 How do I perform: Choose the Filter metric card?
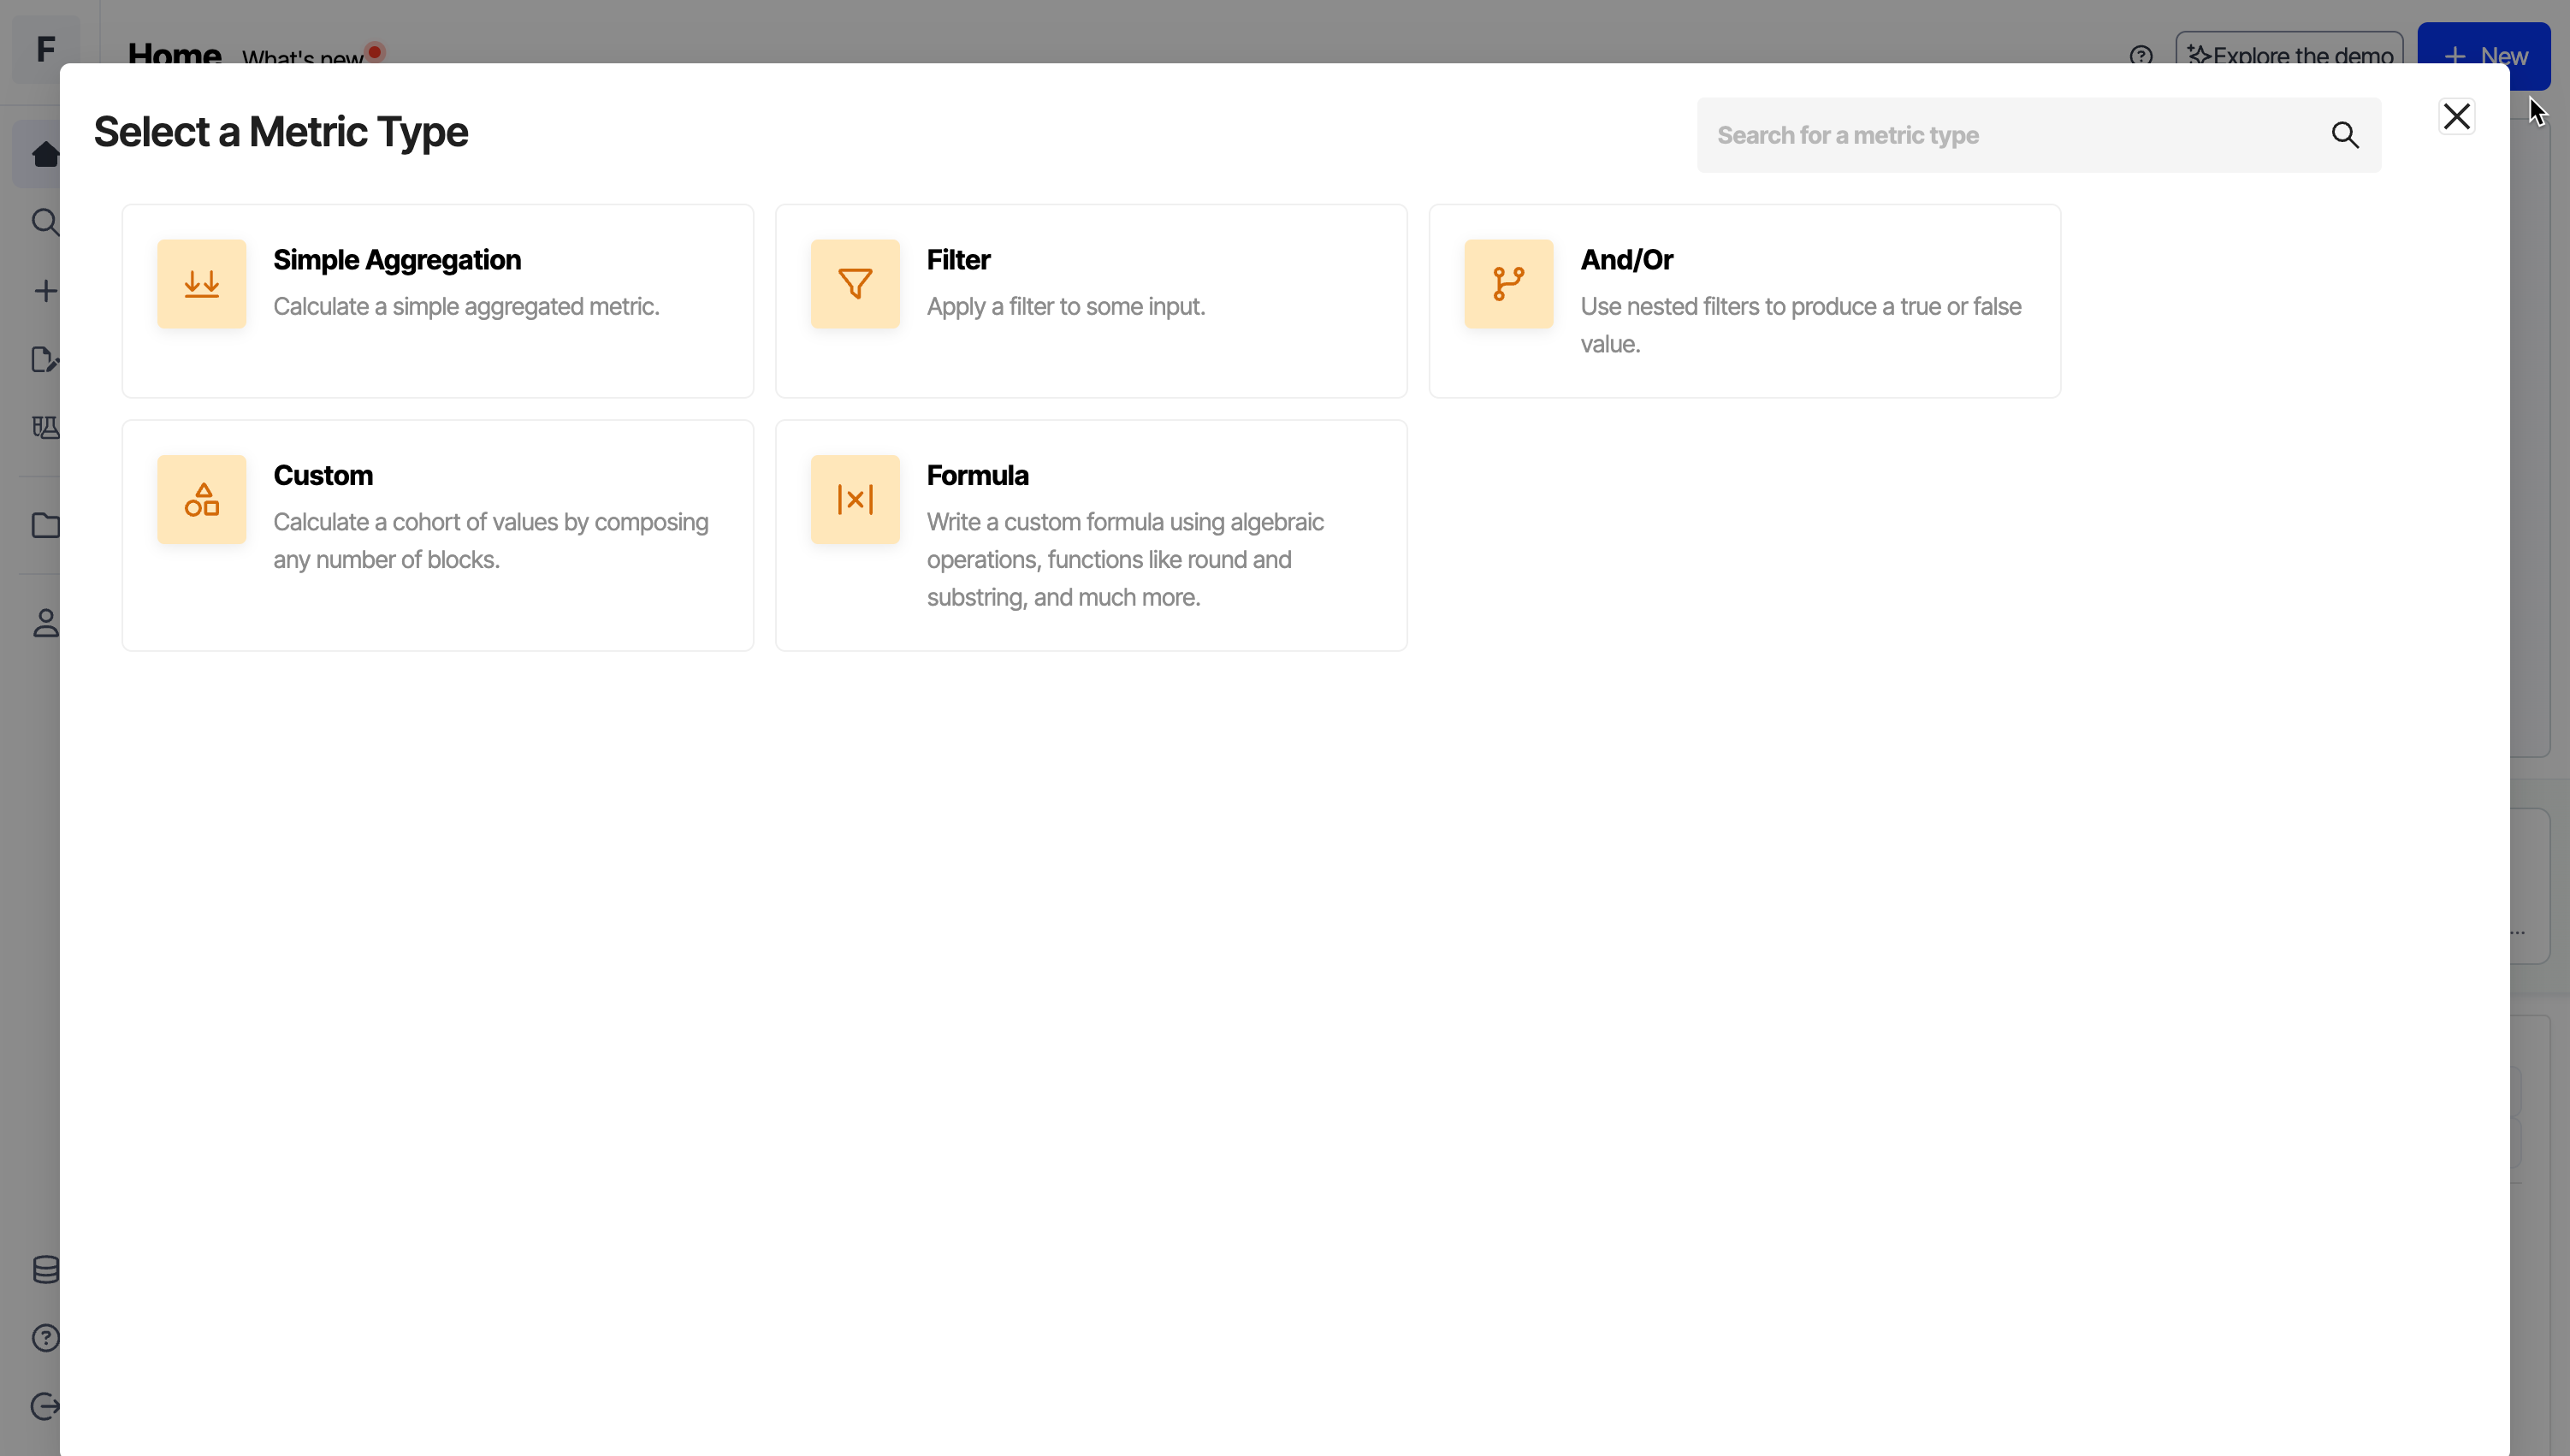(x=1091, y=301)
